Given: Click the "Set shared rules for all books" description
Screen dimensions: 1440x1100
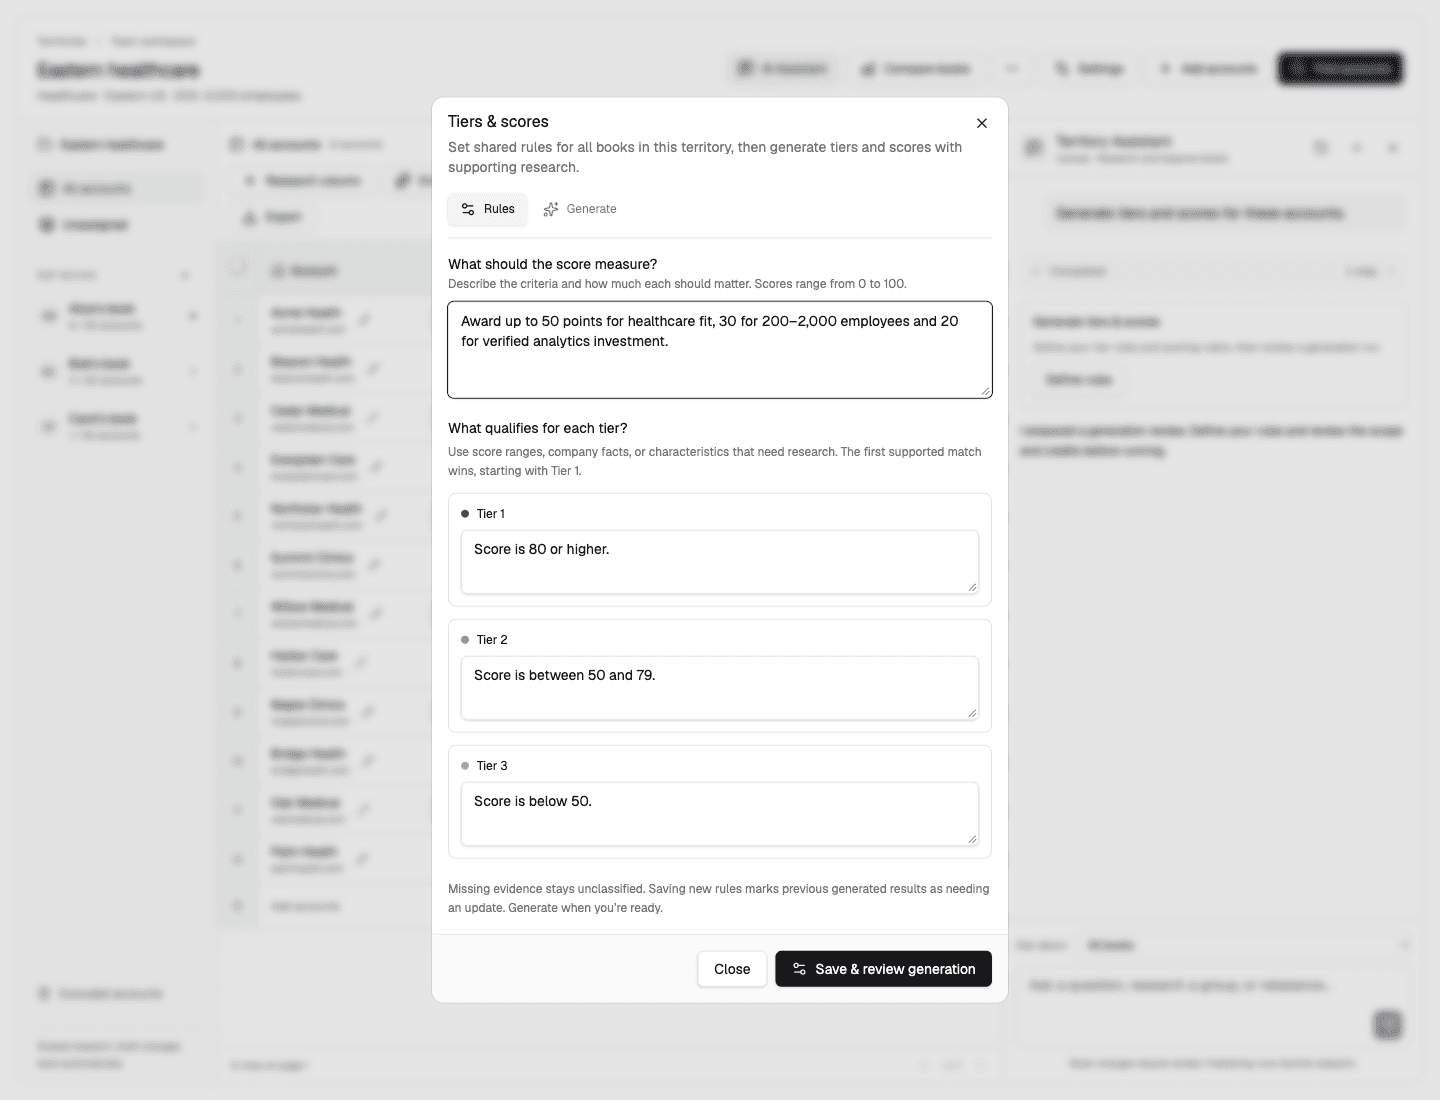Looking at the screenshot, I should click(x=705, y=157).
